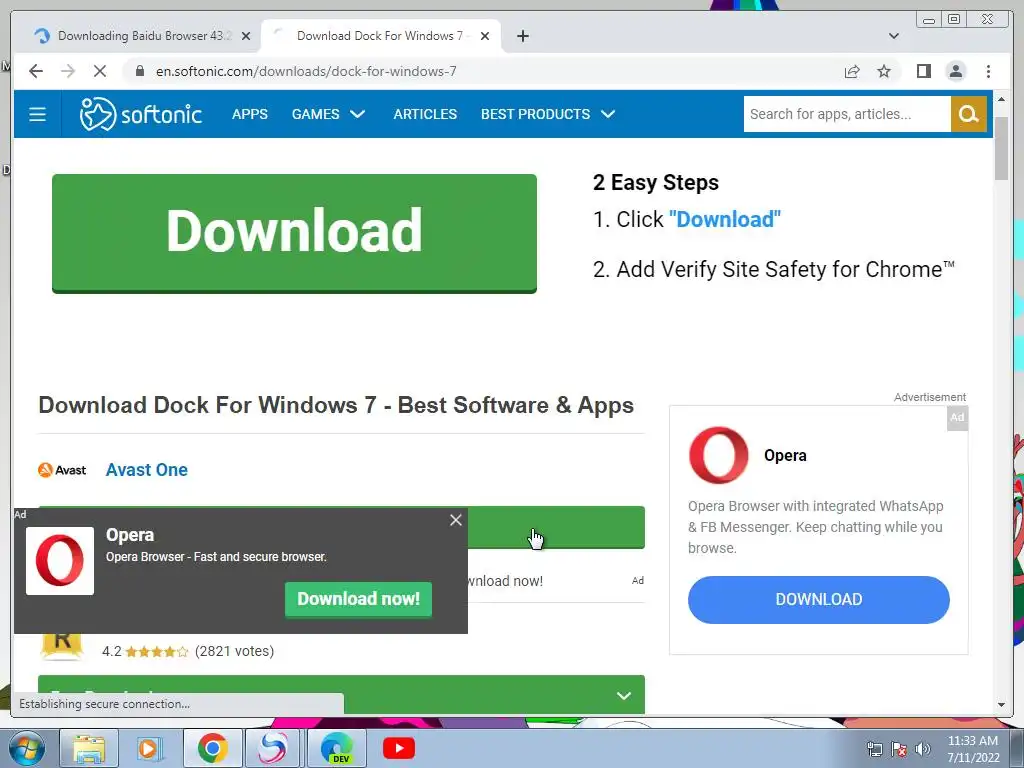1024x768 pixels.
Task: Open the Softonic hamburger menu
Action: click(37, 114)
